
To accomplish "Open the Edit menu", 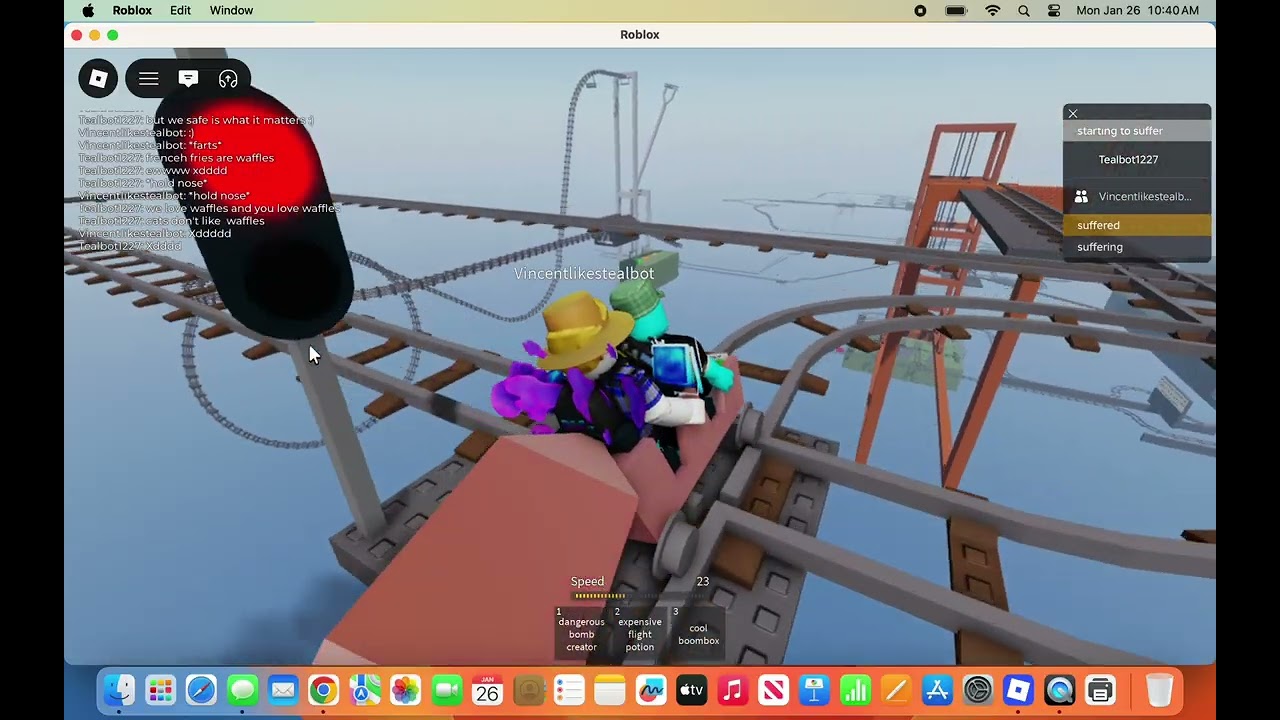I will (180, 10).
